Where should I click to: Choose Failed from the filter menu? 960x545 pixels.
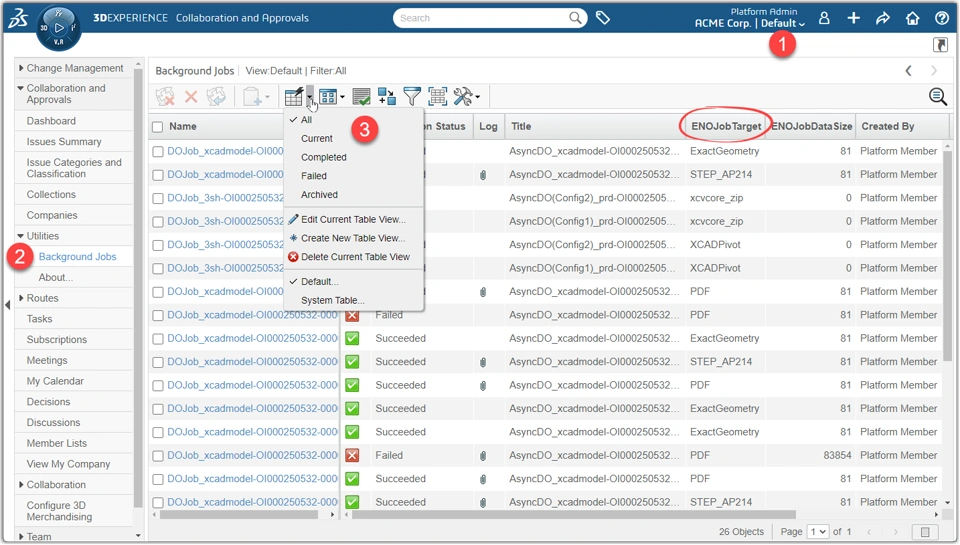tap(313, 176)
